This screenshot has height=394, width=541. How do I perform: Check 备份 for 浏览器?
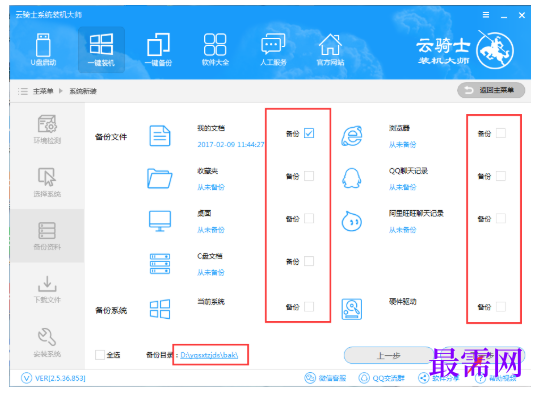tap(501, 133)
